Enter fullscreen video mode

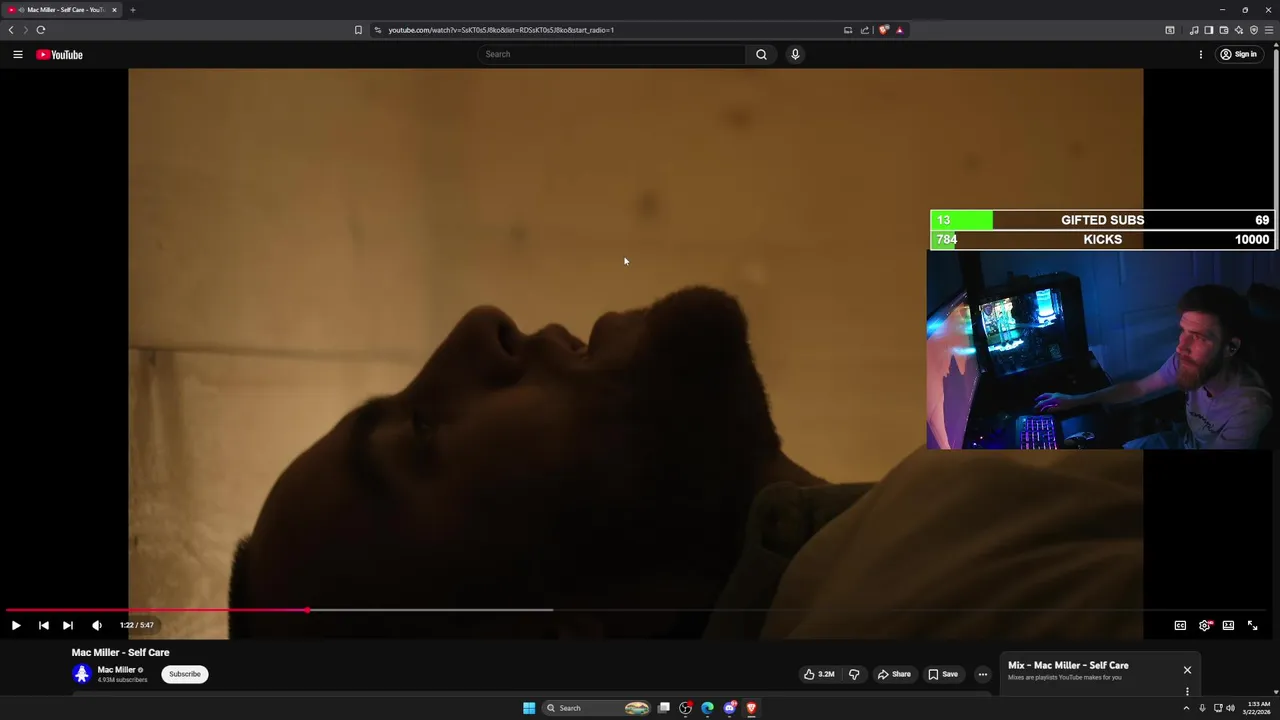1252,625
